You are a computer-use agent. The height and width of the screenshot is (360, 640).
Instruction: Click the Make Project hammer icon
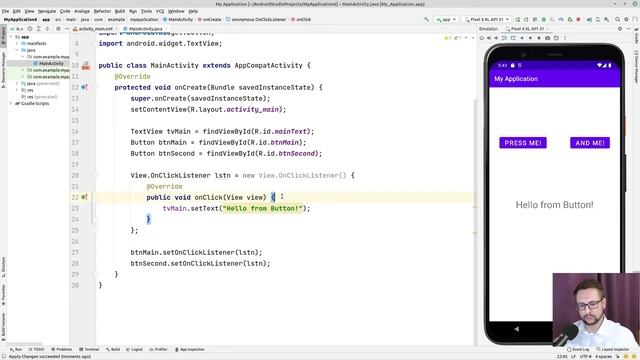coord(427,19)
